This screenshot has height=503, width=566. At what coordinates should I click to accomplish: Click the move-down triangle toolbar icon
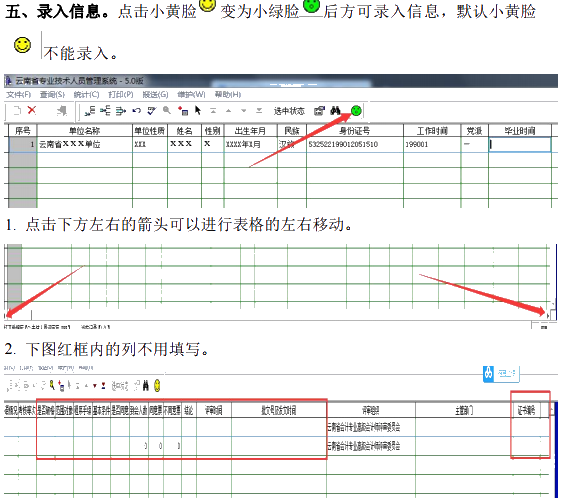[x=244, y=111]
